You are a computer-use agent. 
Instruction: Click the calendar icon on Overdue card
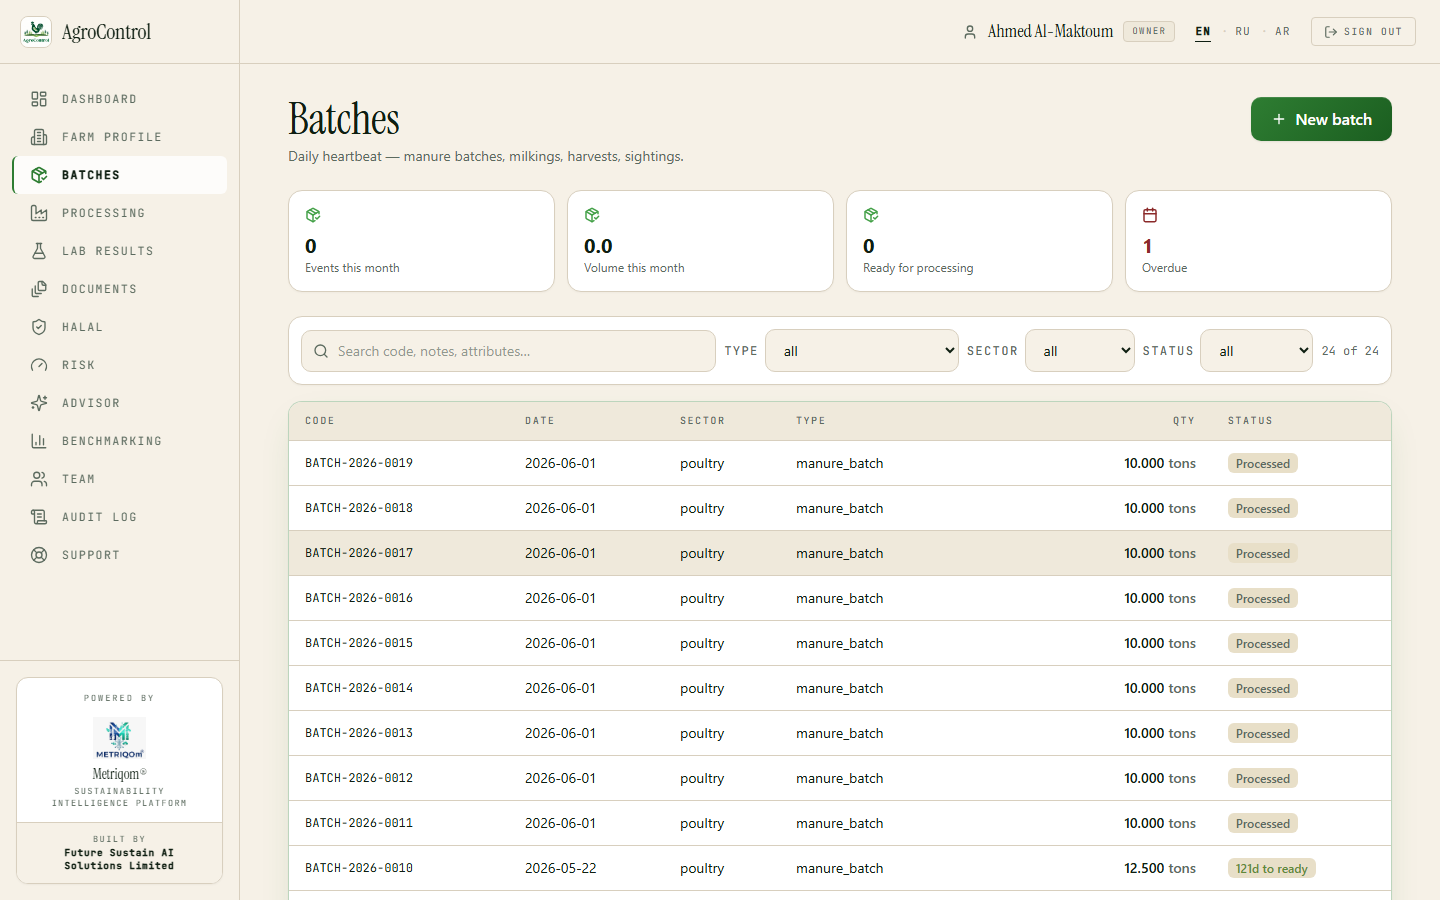pyautogui.click(x=1150, y=215)
